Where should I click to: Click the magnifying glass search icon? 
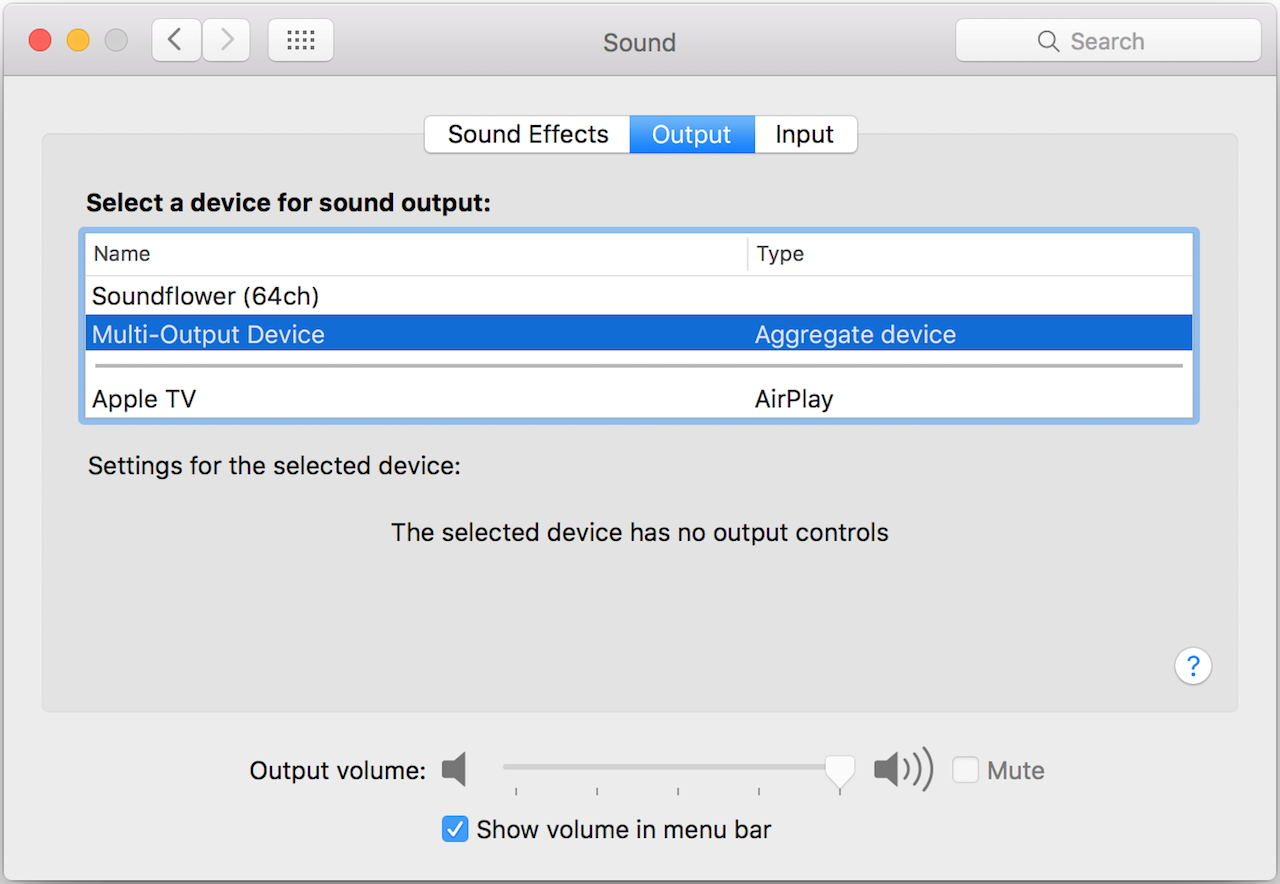pyautogui.click(x=1048, y=41)
